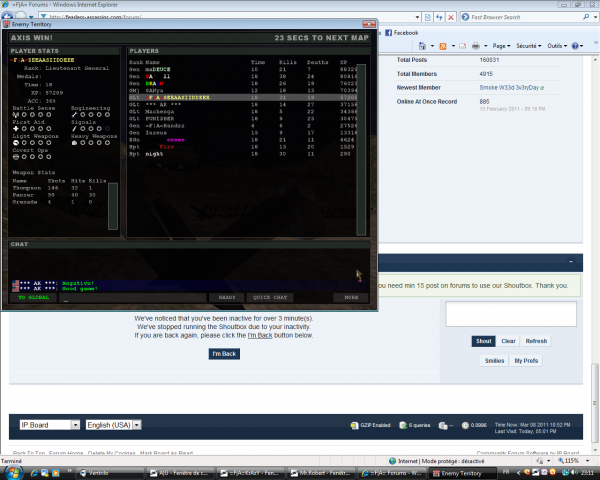
Task: Click the MORE button in Enemy Territory
Action: pos(351,297)
